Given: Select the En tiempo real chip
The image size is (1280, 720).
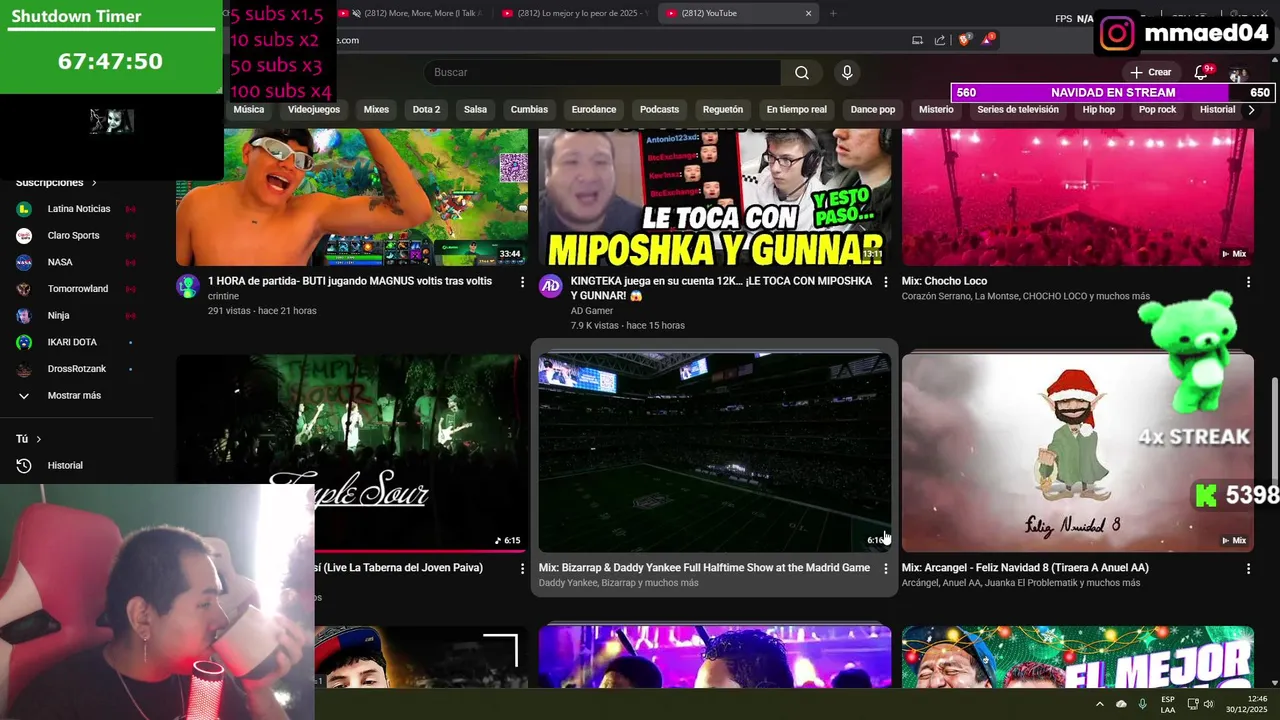Looking at the screenshot, I should click(x=797, y=110).
